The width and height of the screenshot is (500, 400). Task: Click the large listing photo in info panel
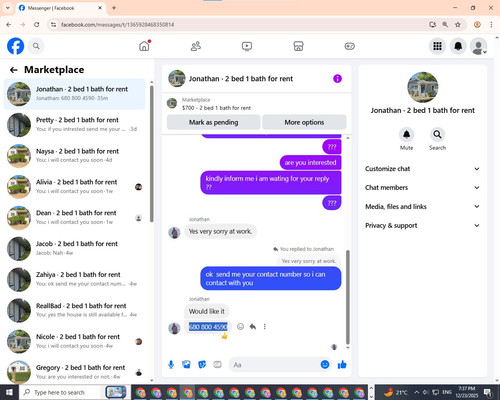coord(423,87)
